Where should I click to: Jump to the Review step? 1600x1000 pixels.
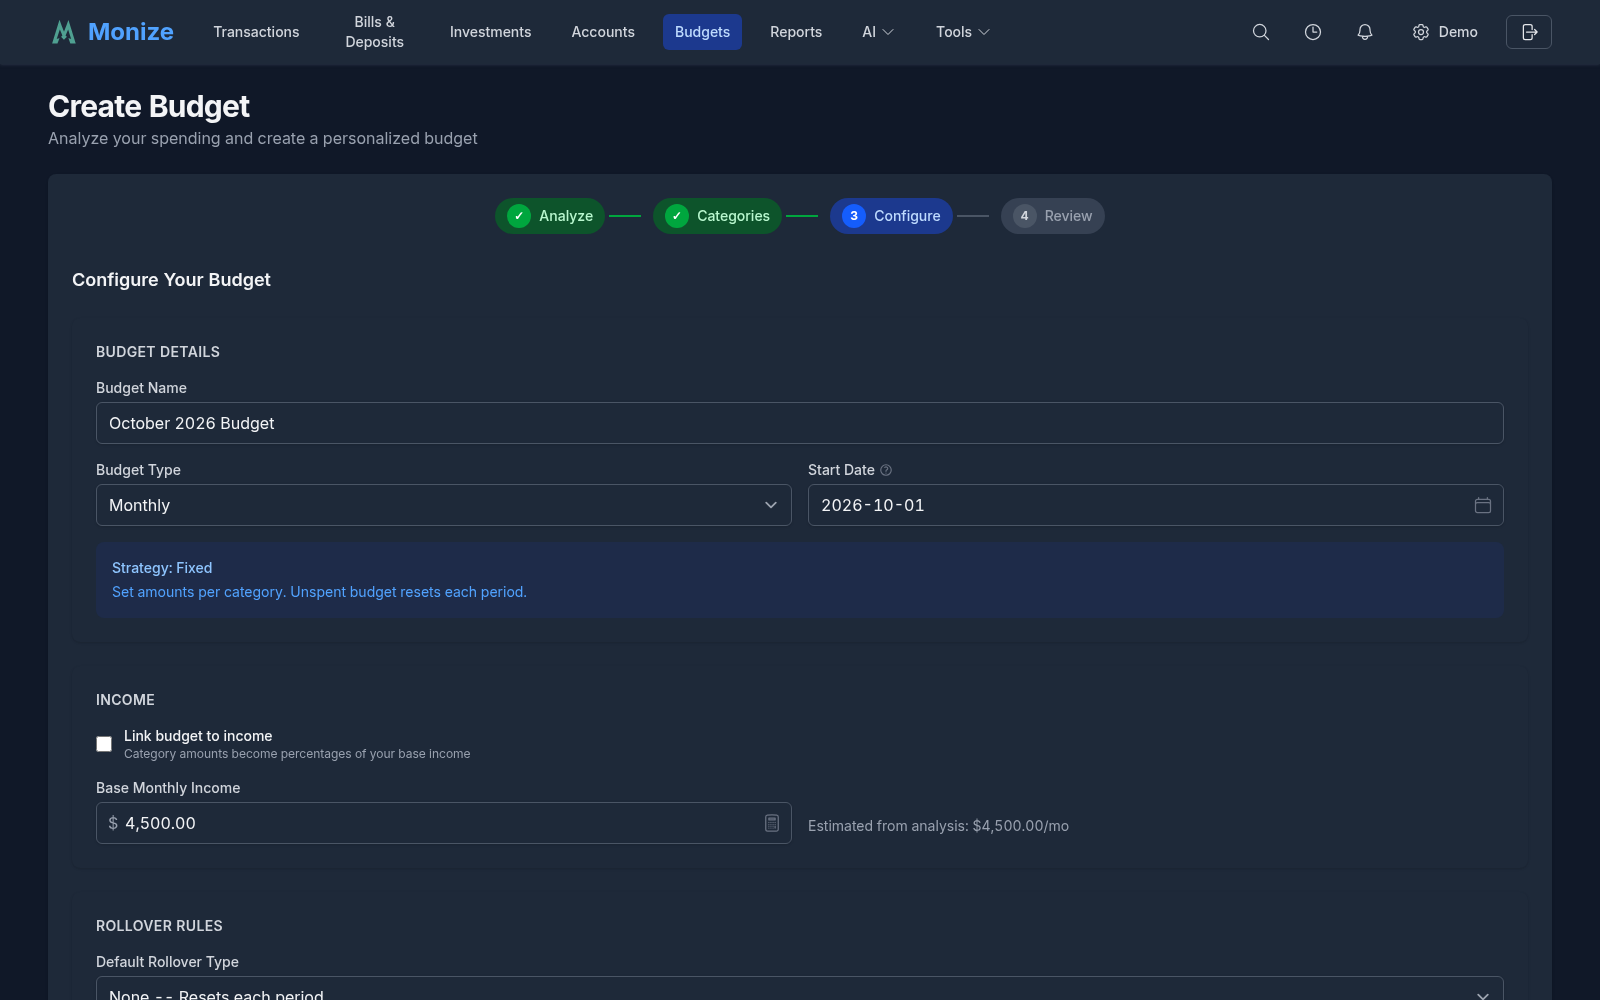click(1053, 216)
